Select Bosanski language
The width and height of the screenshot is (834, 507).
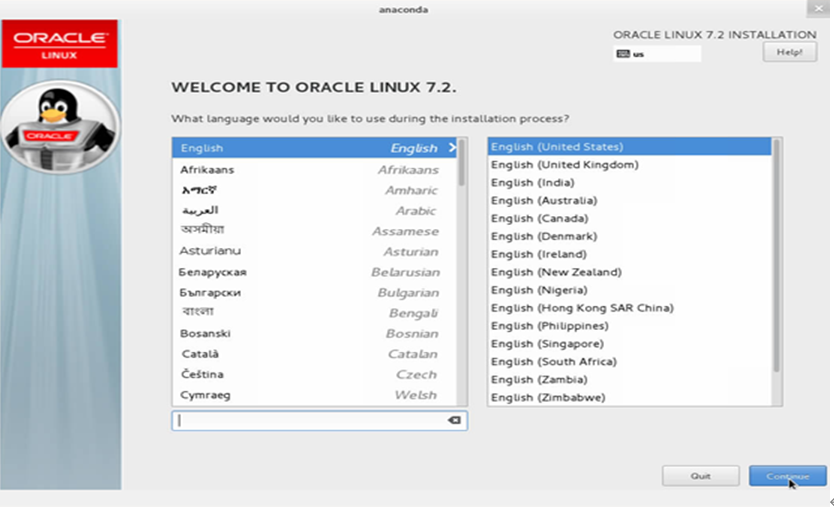[314, 334]
